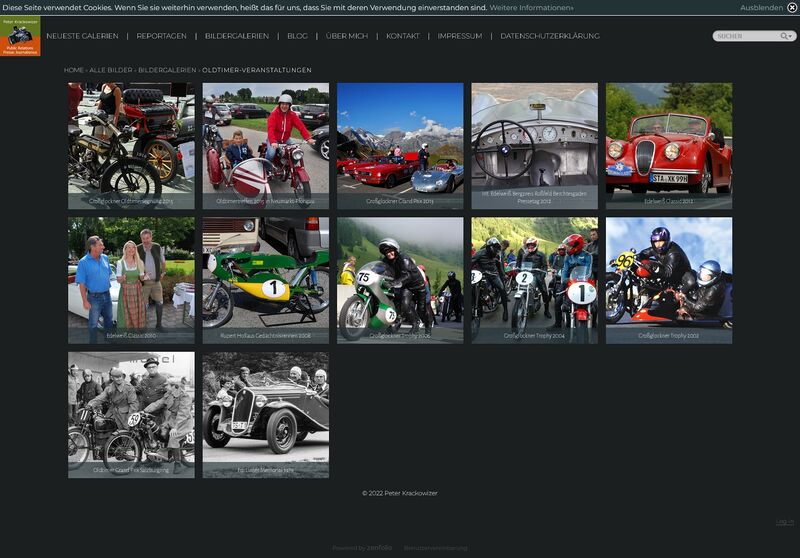Screen dimensions: 800x558
Task: Open the Datenschutzerklärung page
Action: click(550, 36)
